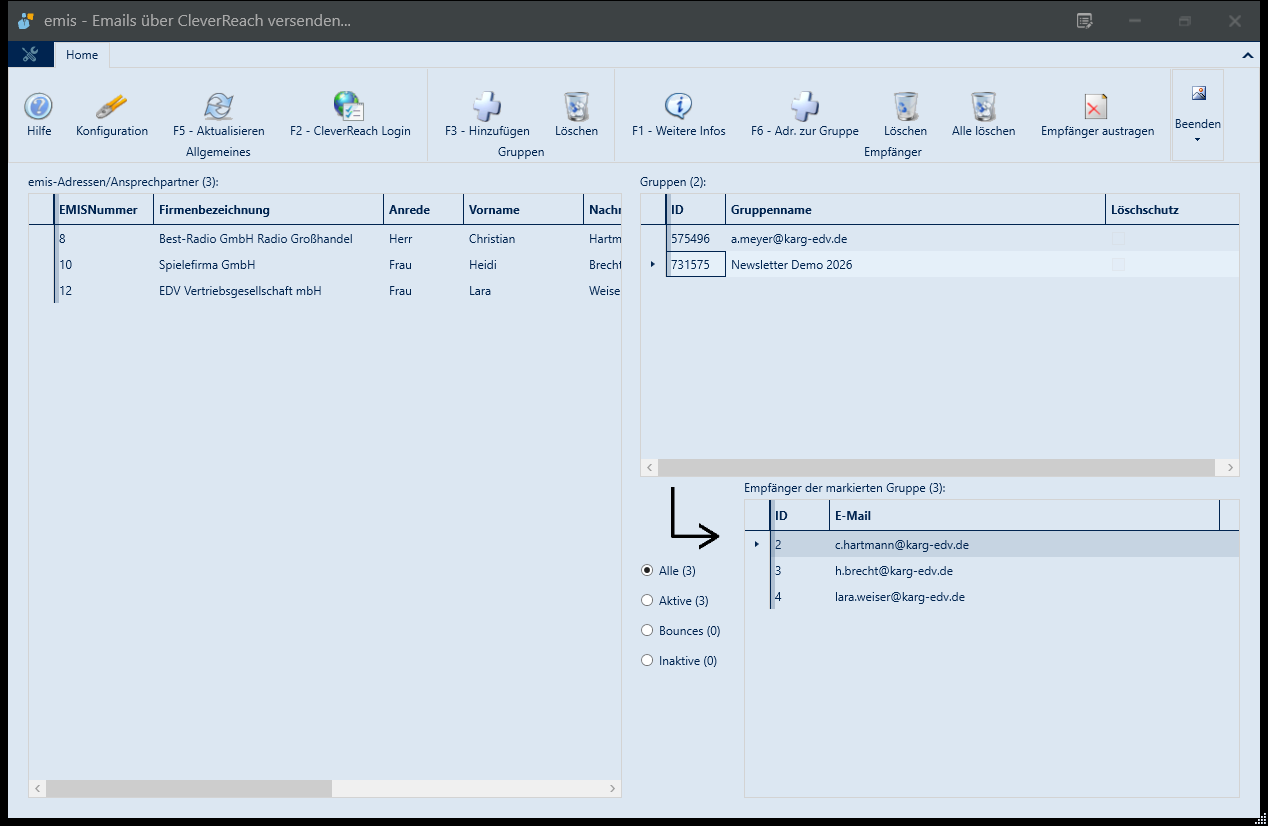Image resolution: width=1268 pixels, height=826 pixels.
Task: Sort by Gruppenname column header
Action: [x=915, y=210]
